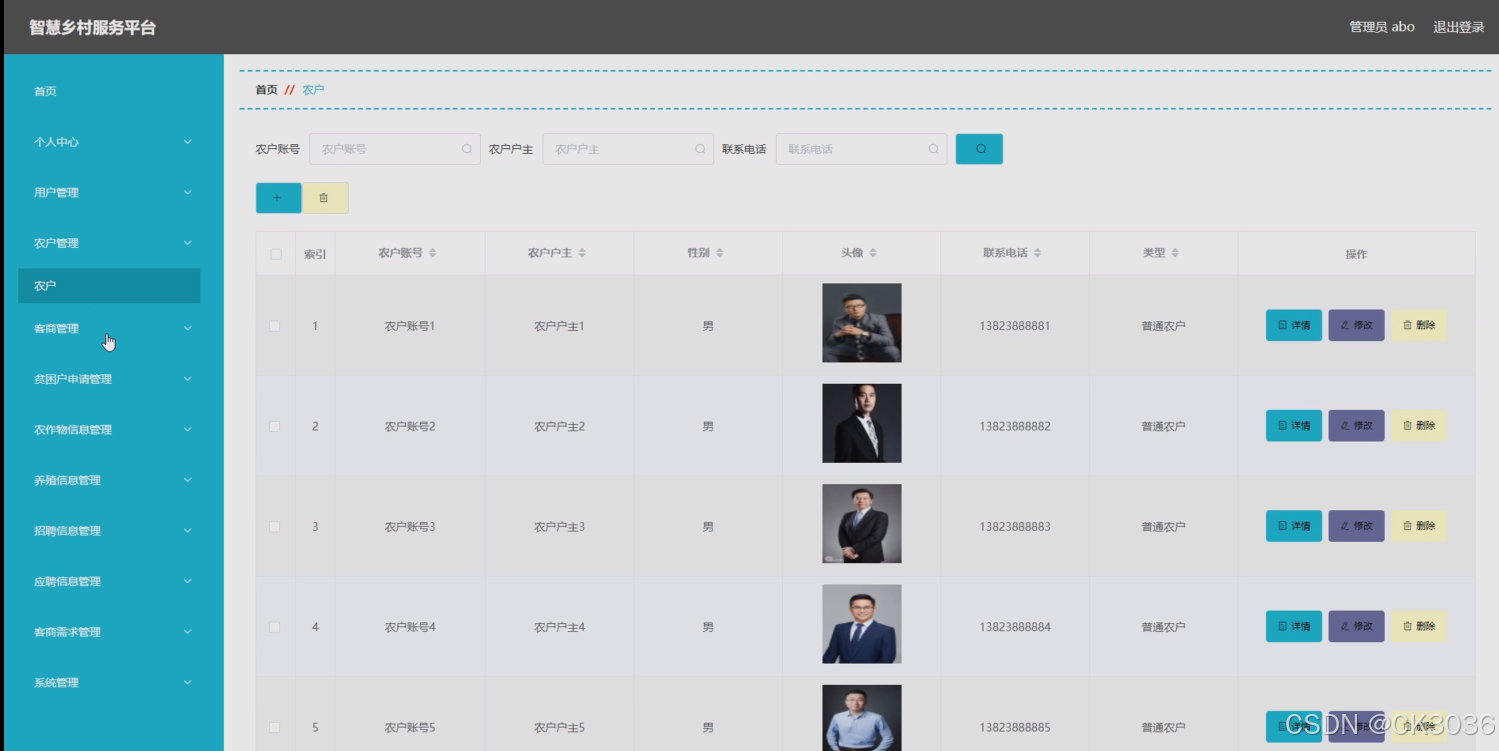Viewport: 1499px width, 751px height.
Task: Click 智慧乡村服务平台 title
Action: [93, 28]
